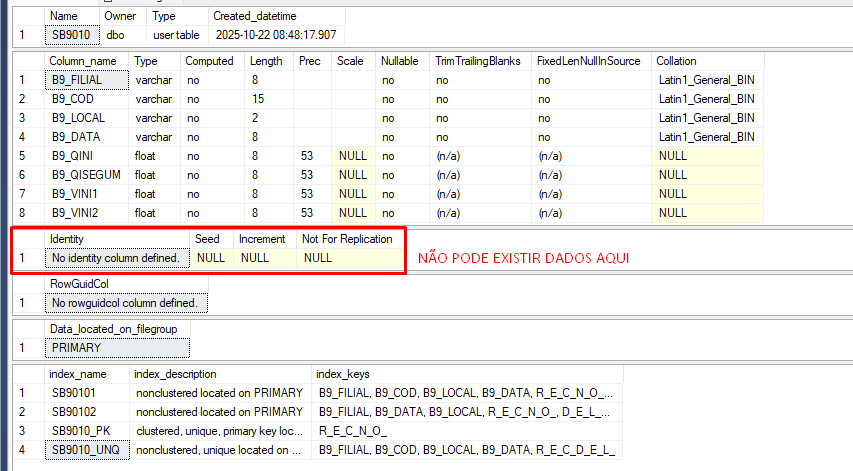
Task: Click the index_keys column header
Action: click(x=467, y=374)
